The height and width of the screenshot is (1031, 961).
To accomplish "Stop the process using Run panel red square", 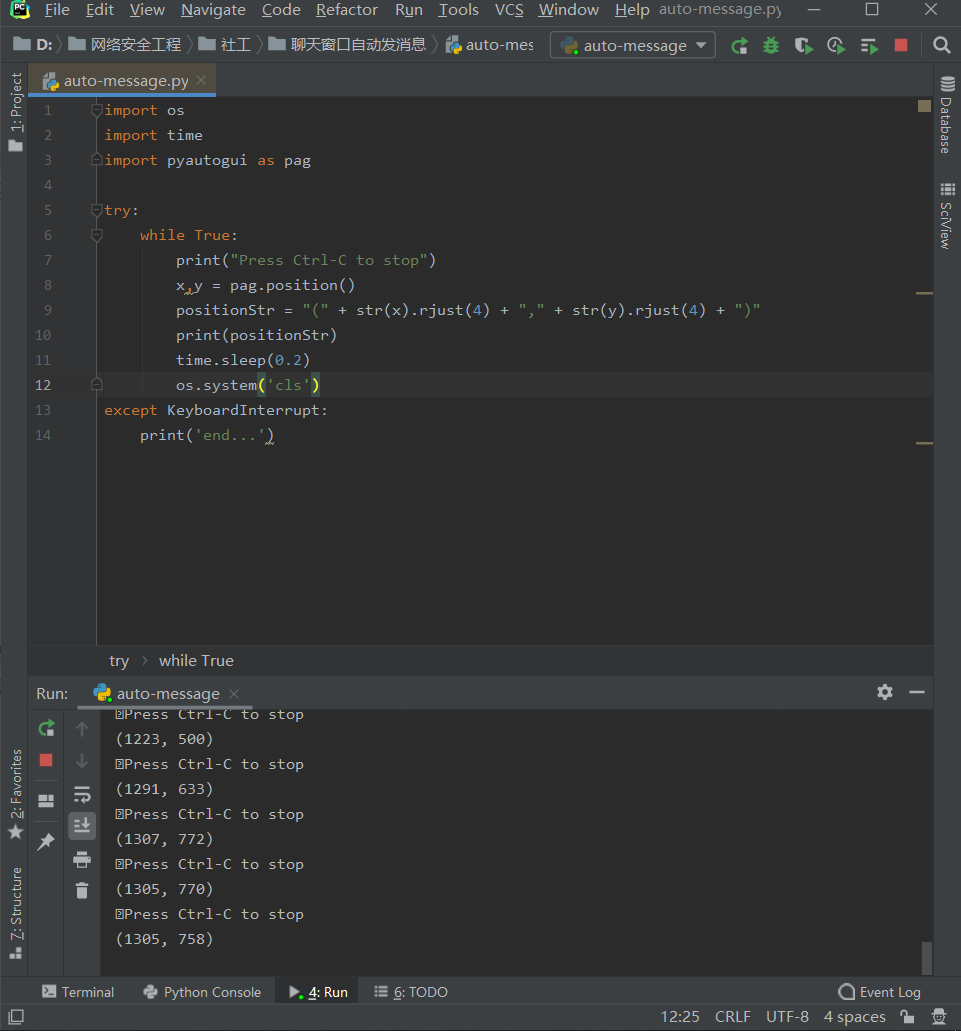I will click(46, 760).
